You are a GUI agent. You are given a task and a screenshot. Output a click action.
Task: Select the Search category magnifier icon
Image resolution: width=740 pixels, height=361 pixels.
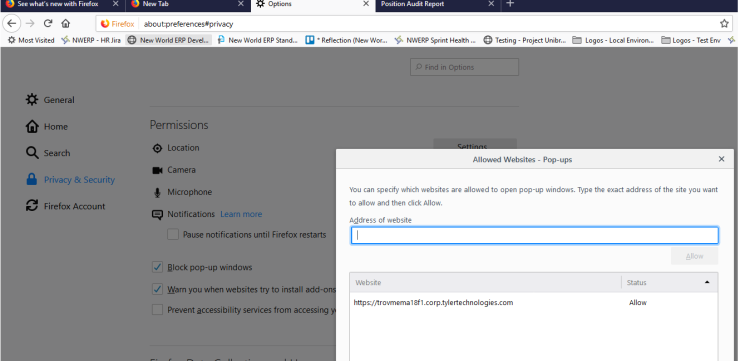[x=32, y=153]
